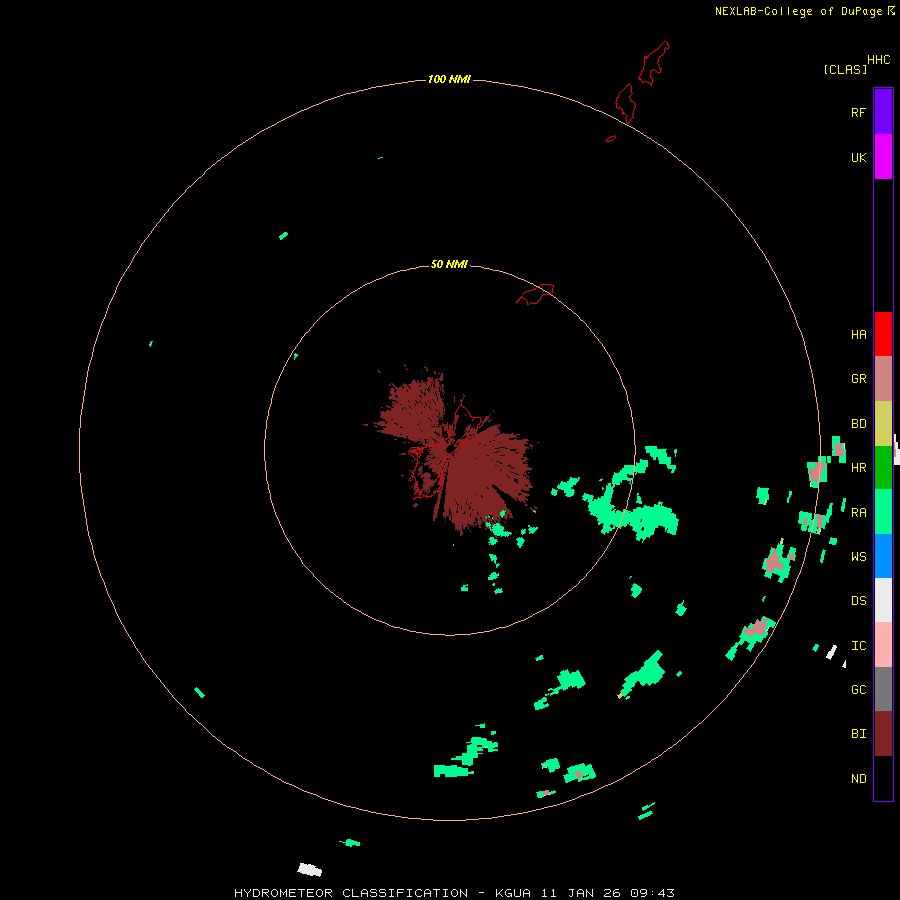The image size is (900, 900).
Task: Click the RF purple legend swatch
Action: 883,112
